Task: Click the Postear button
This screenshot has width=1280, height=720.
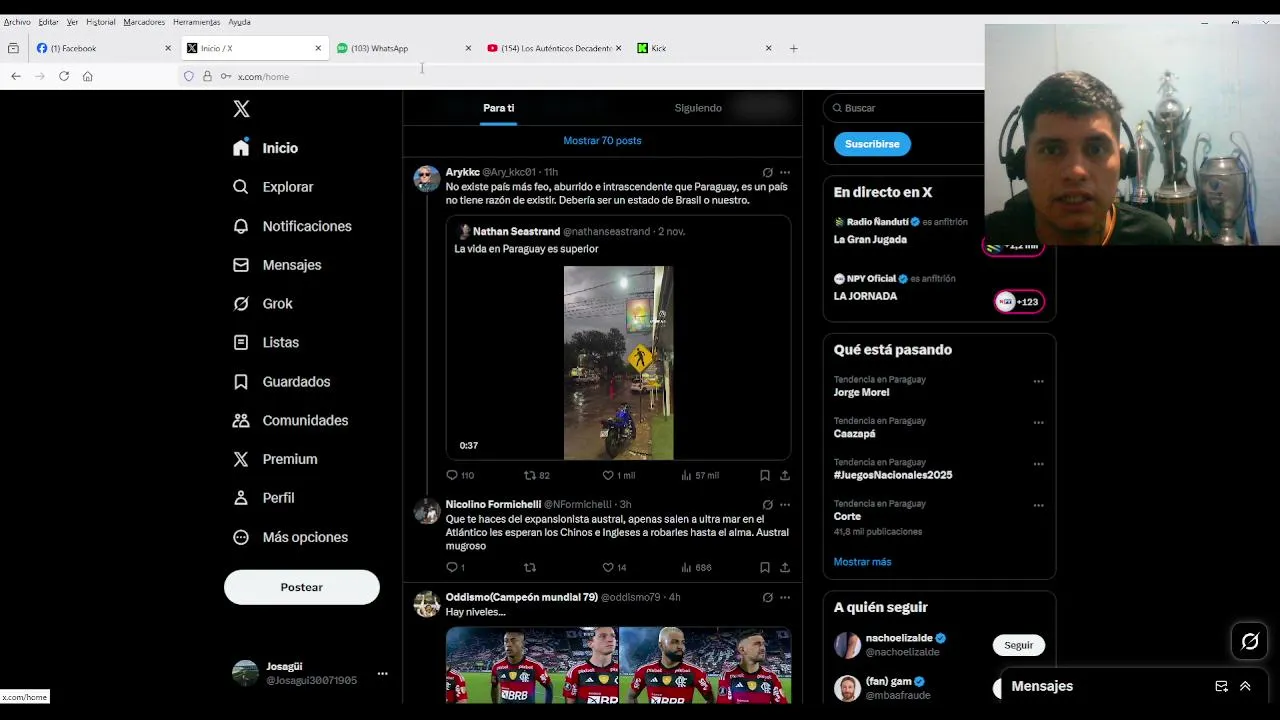Action: (x=302, y=587)
